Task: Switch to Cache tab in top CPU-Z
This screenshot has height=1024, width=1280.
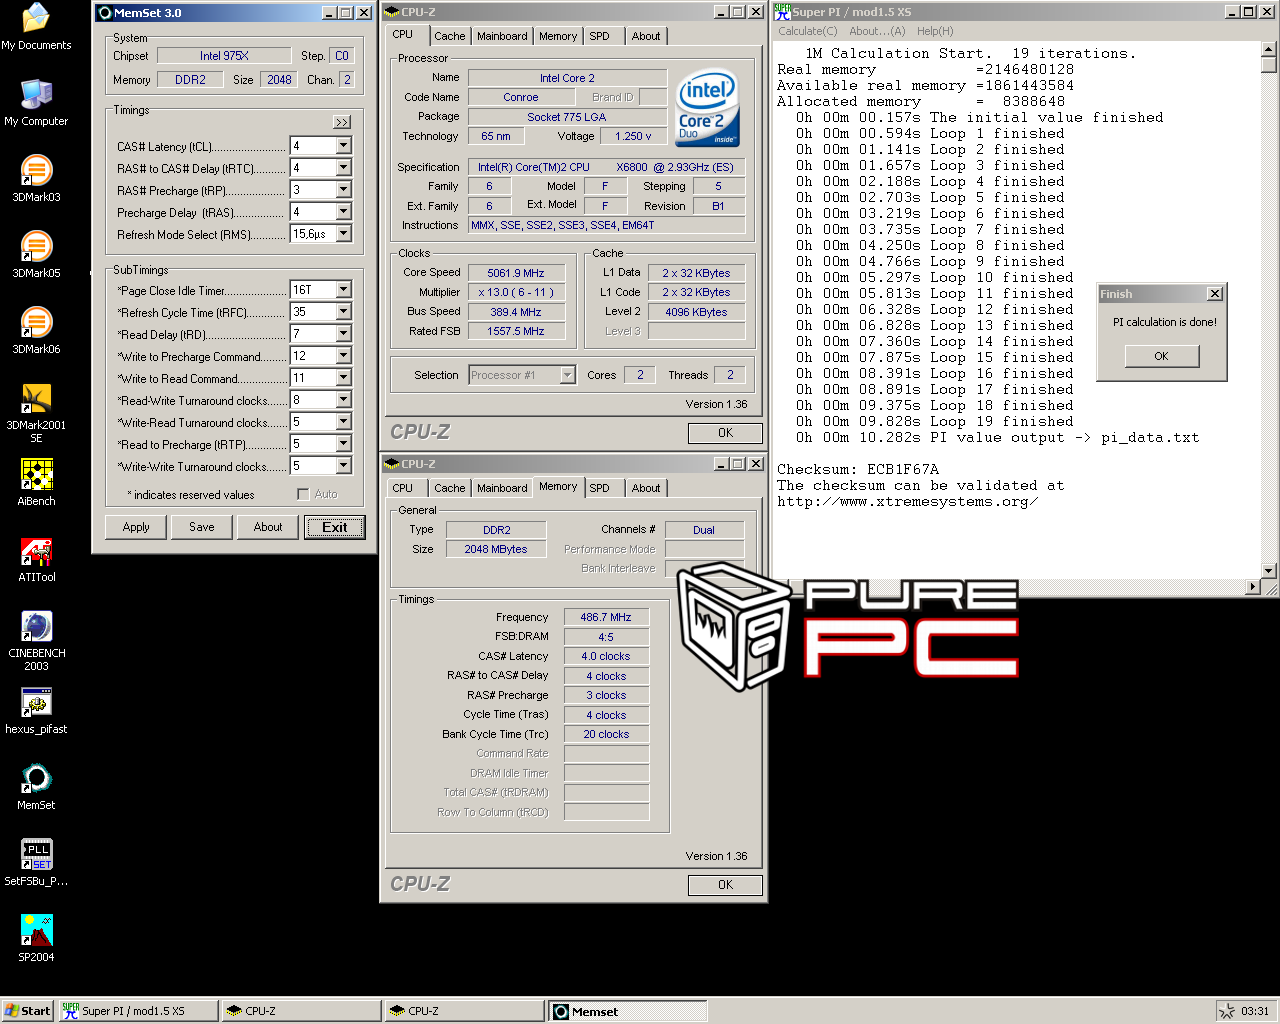Action: [x=449, y=36]
